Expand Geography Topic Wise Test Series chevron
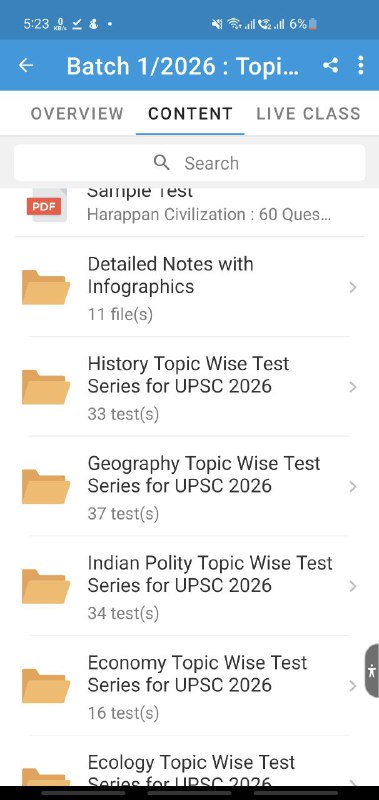Image resolution: width=379 pixels, height=800 pixels. [x=352, y=487]
